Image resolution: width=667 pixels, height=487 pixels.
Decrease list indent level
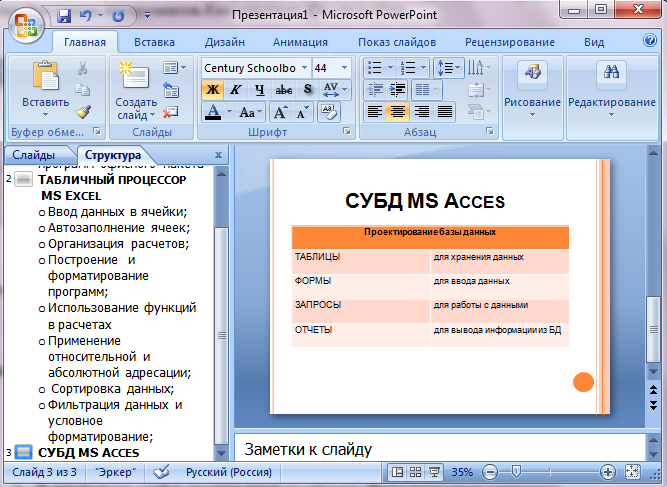pyautogui.click(x=375, y=90)
